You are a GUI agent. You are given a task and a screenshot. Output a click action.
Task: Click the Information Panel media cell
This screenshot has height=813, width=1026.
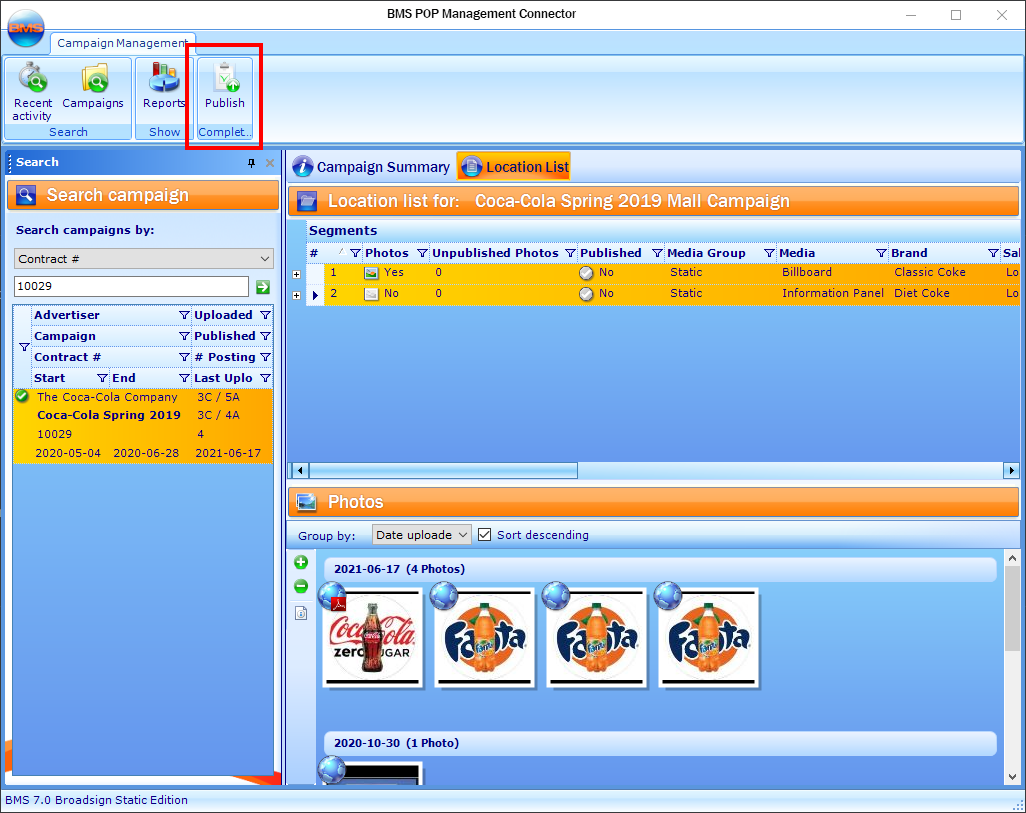[833, 294]
